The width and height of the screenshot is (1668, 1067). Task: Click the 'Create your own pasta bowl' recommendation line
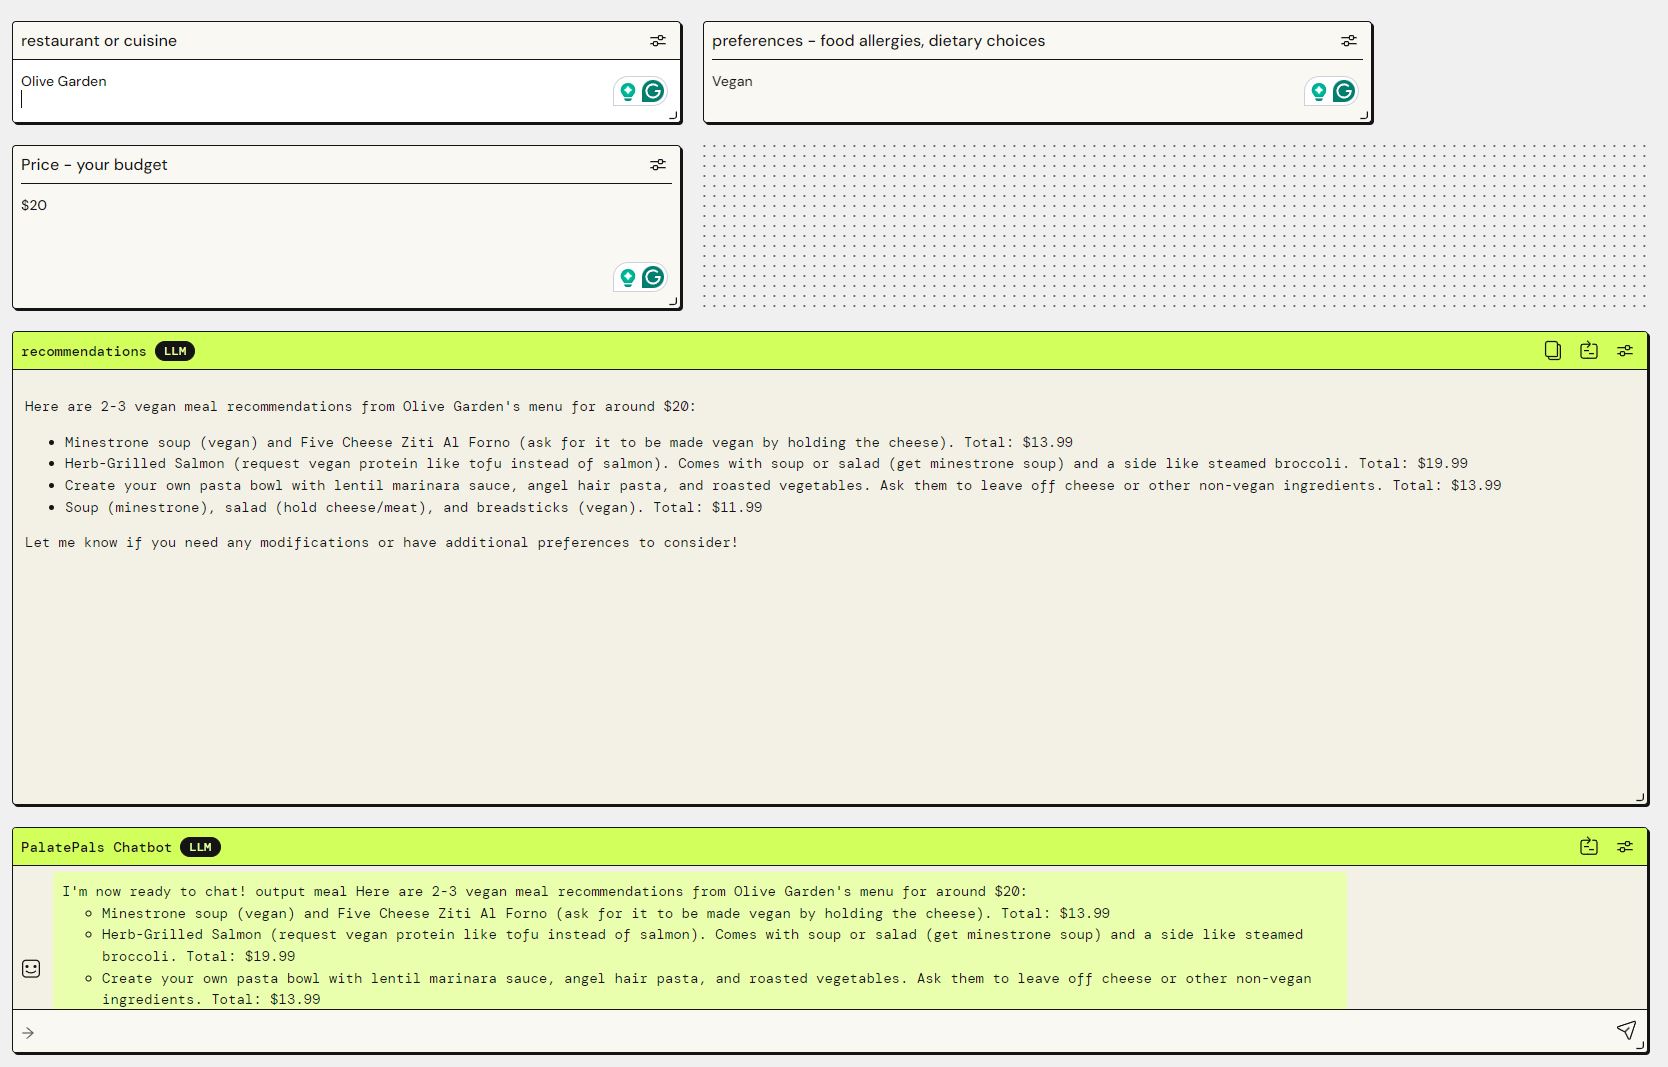click(x=783, y=486)
